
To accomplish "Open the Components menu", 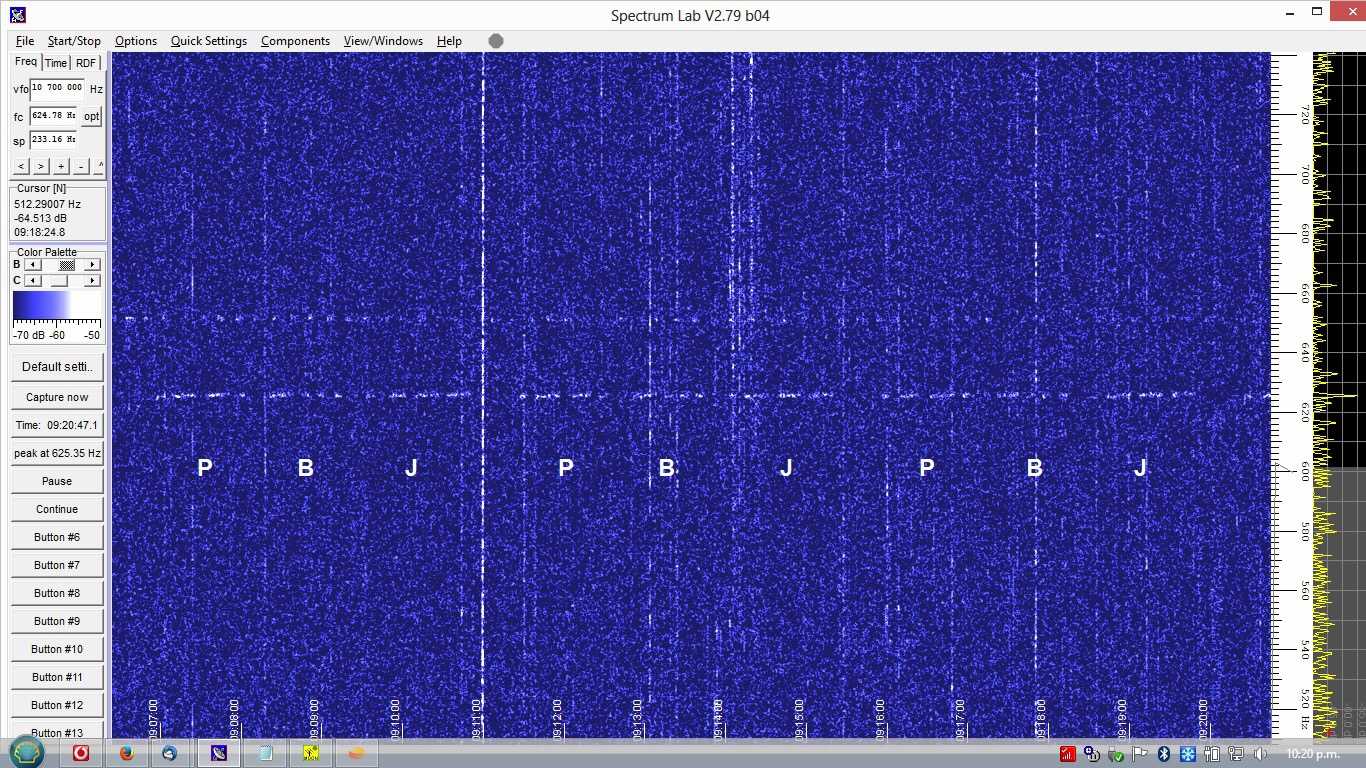I will 295,41.
